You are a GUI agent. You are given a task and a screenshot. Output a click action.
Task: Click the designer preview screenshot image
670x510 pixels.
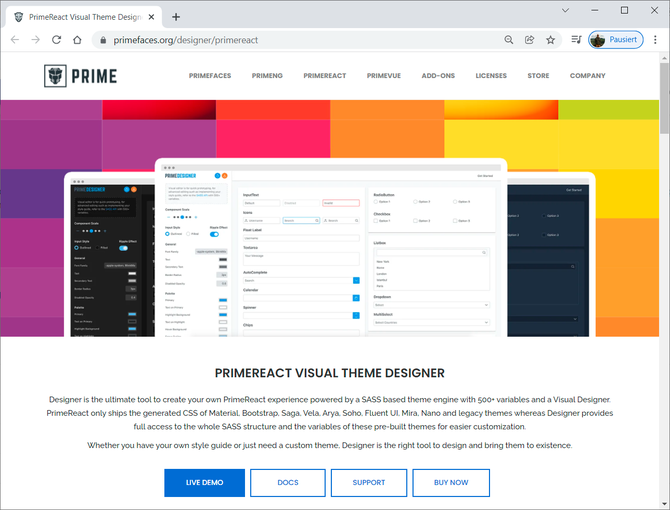click(x=329, y=248)
